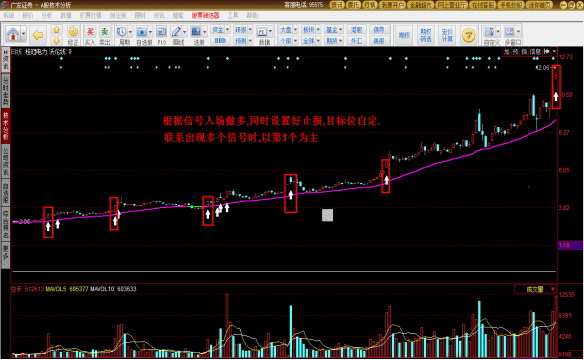Click the yellow power-style refresh icon
This screenshot has height=360, width=584.
[x=73, y=31]
